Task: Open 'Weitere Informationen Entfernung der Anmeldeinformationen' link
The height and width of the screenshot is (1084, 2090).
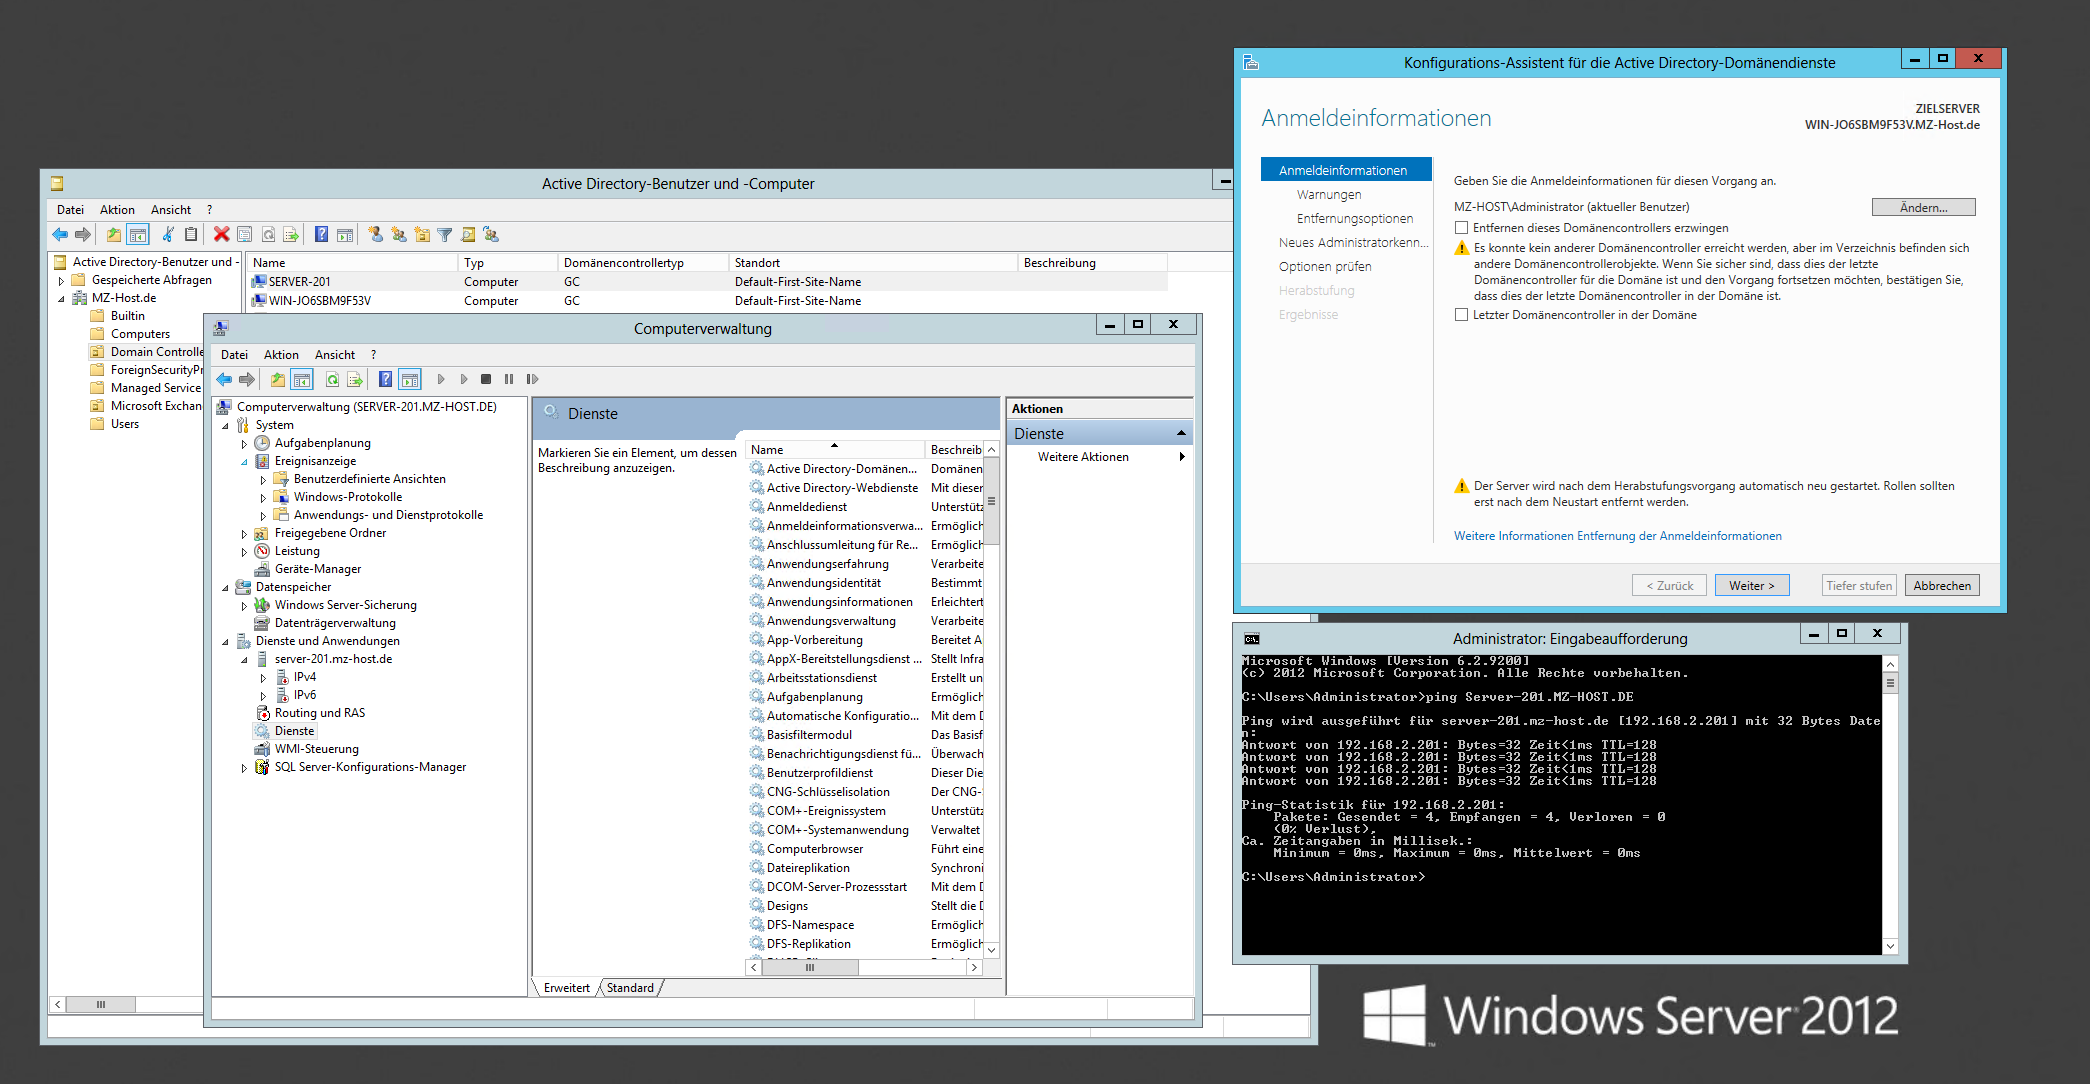Action: 1617,536
